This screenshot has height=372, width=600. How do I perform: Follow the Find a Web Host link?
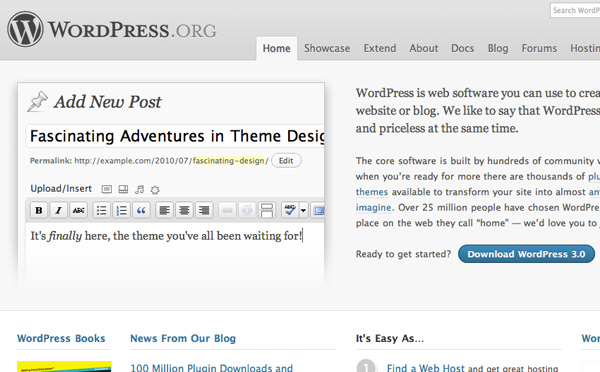[426, 368]
